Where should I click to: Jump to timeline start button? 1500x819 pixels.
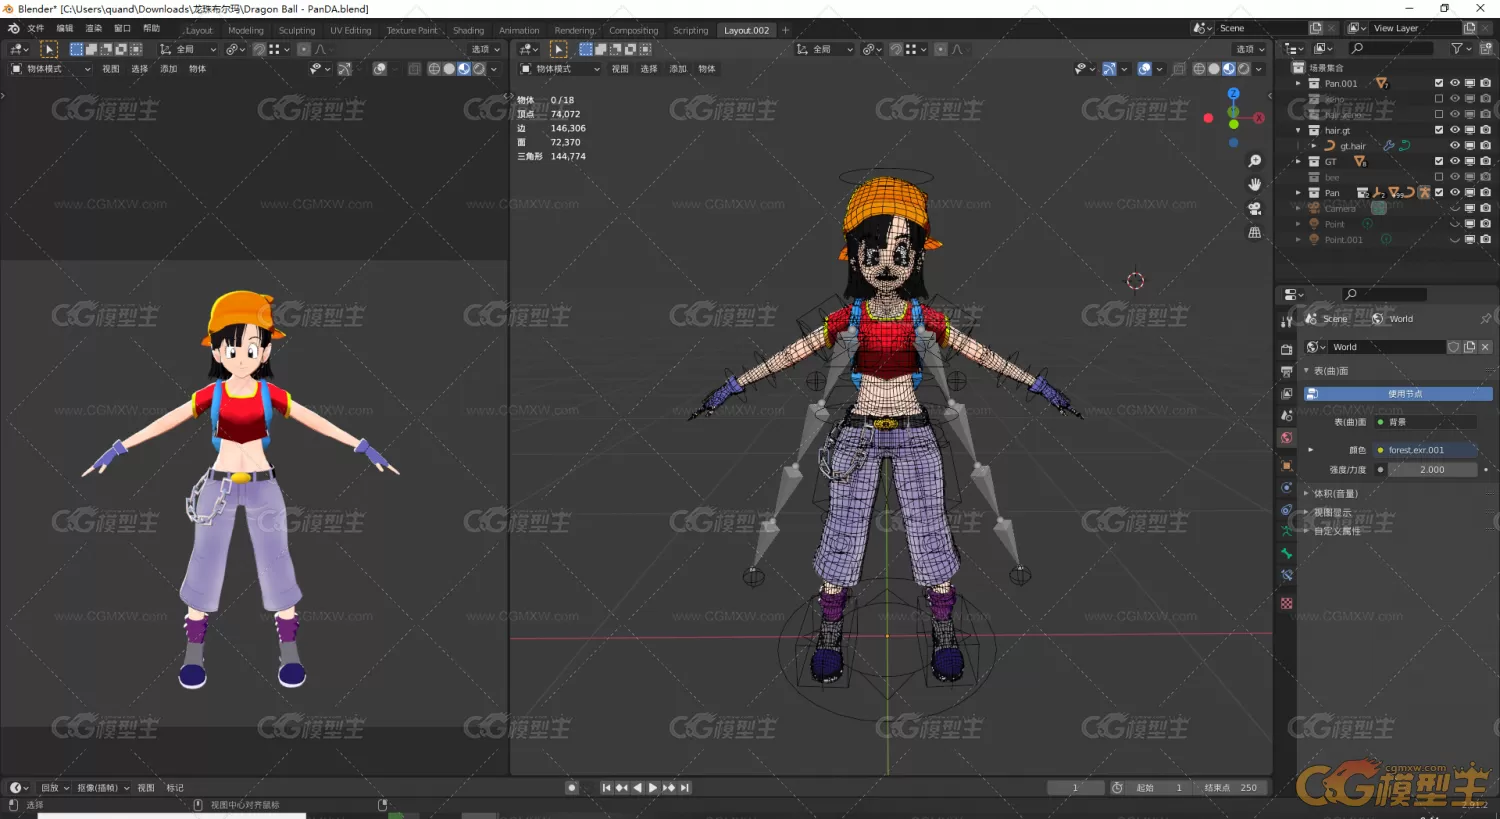(x=606, y=788)
